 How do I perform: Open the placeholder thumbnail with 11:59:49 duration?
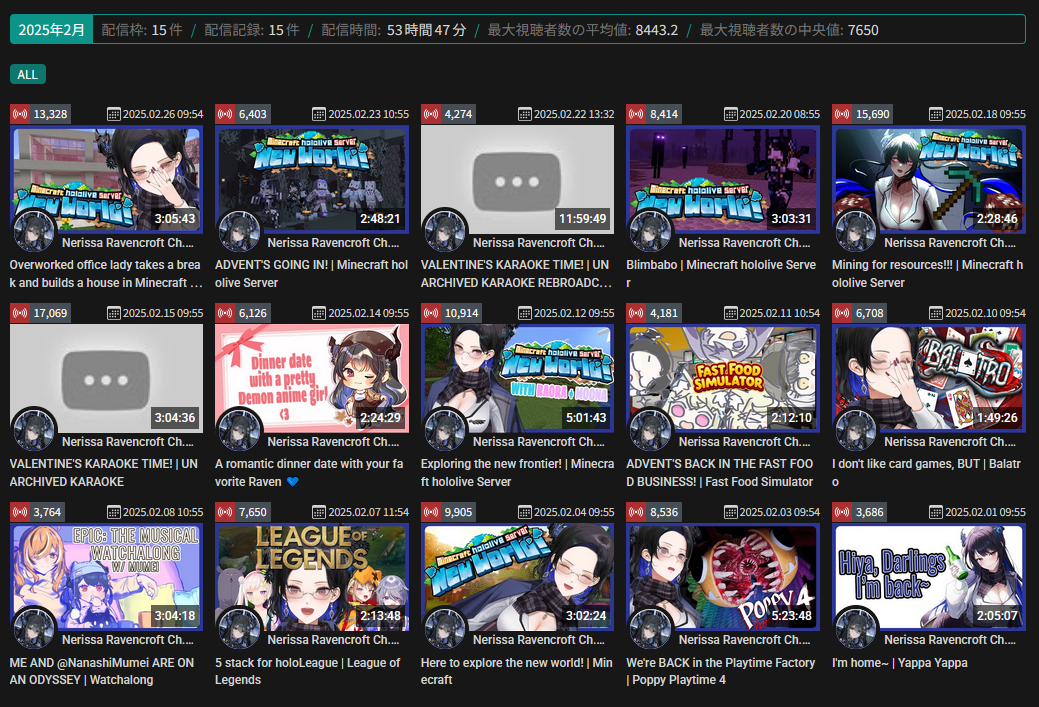tap(518, 180)
